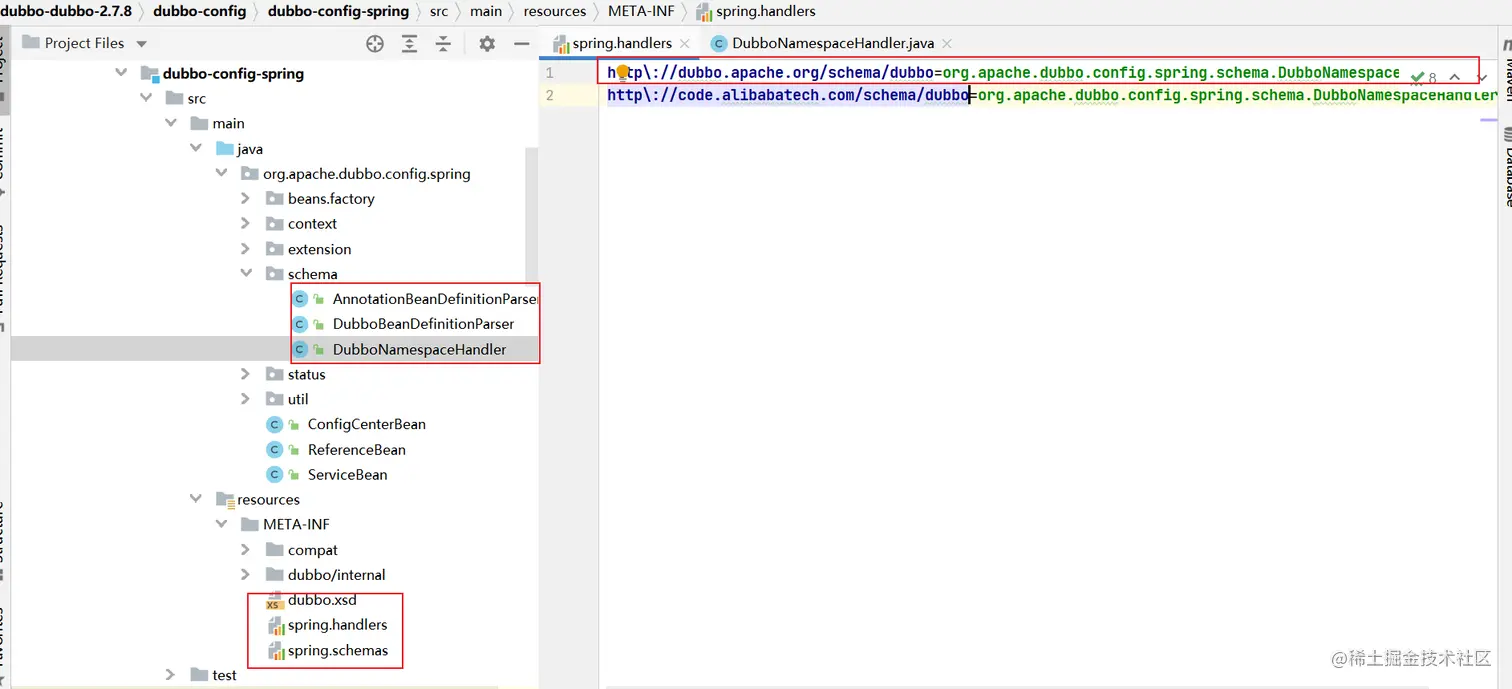Expand the beans.factory package
1512x689 pixels.
click(x=246, y=198)
